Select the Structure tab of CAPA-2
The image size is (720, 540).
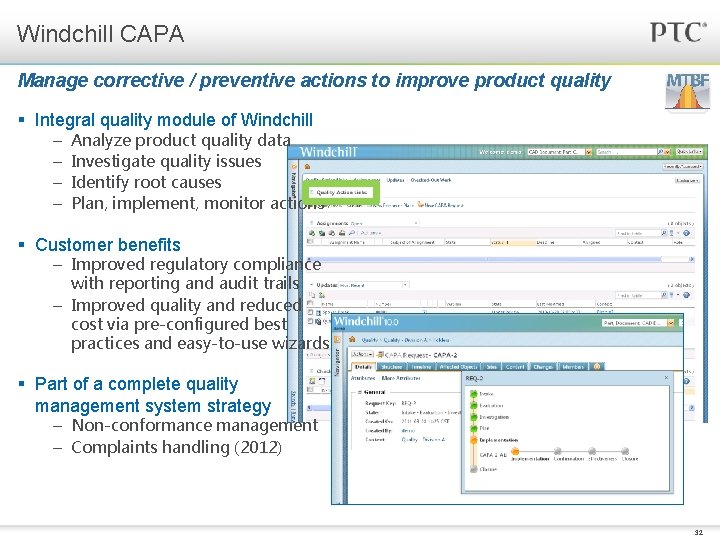click(392, 366)
